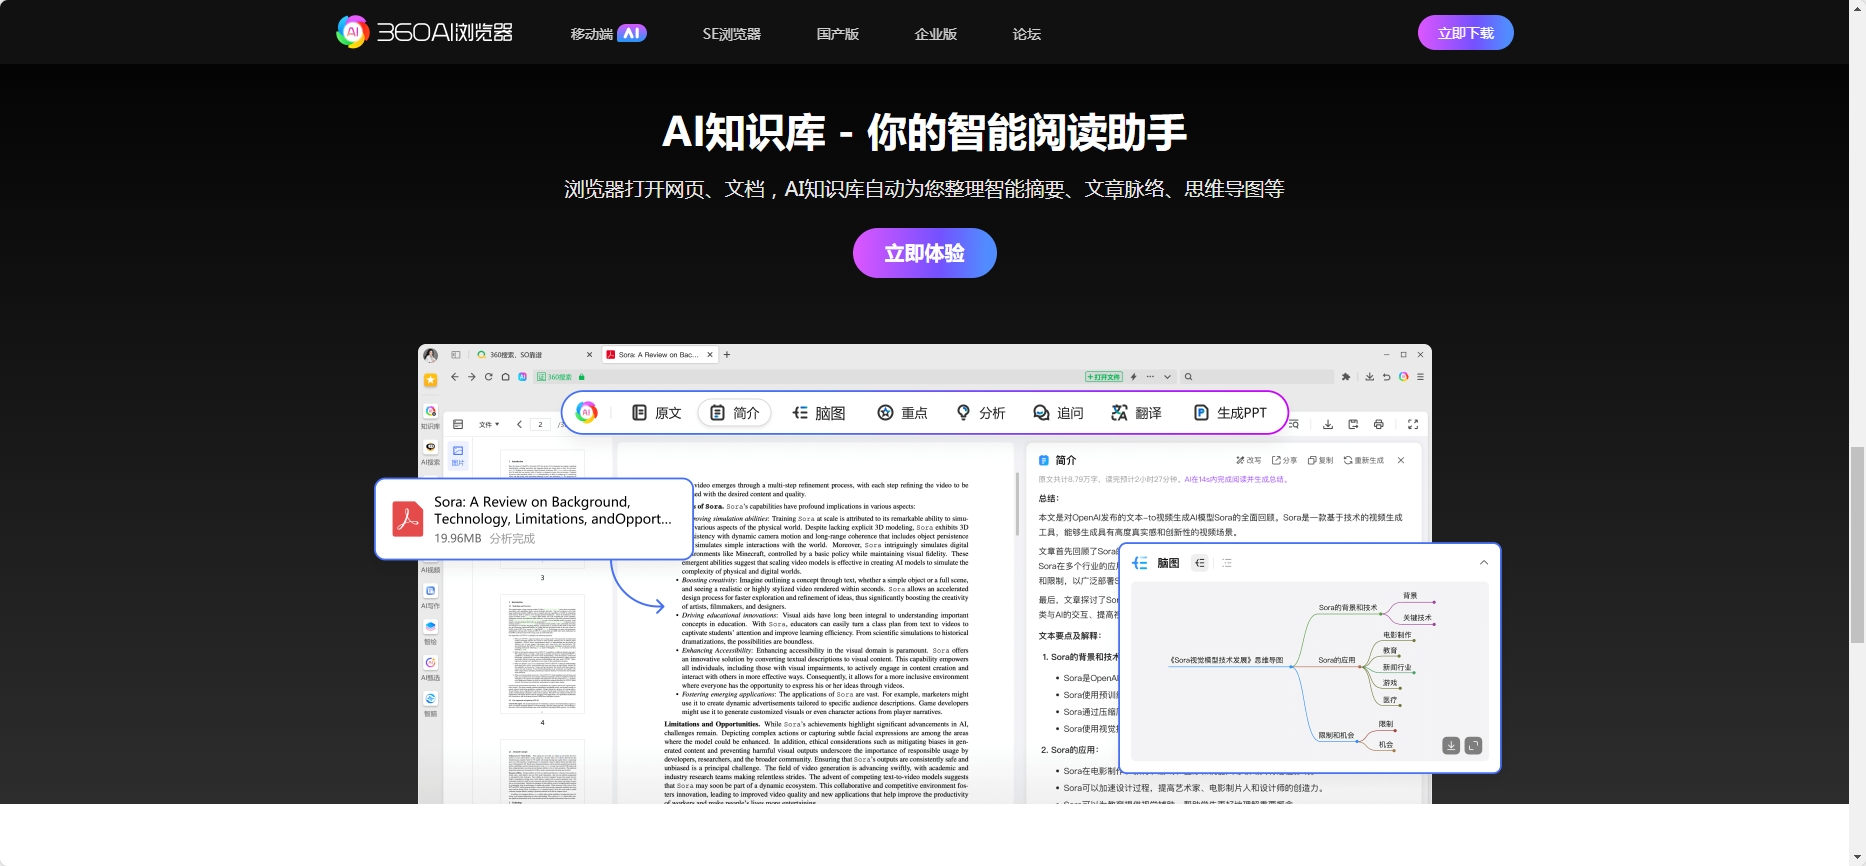Image resolution: width=1866 pixels, height=866 pixels.
Task: Download the mind map image
Action: pos(1451,746)
